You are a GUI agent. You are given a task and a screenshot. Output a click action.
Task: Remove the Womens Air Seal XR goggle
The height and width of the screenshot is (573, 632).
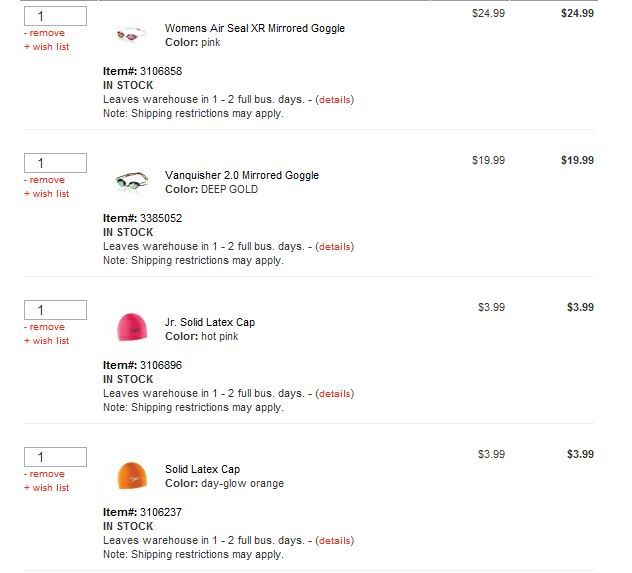[x=46, y=33]
